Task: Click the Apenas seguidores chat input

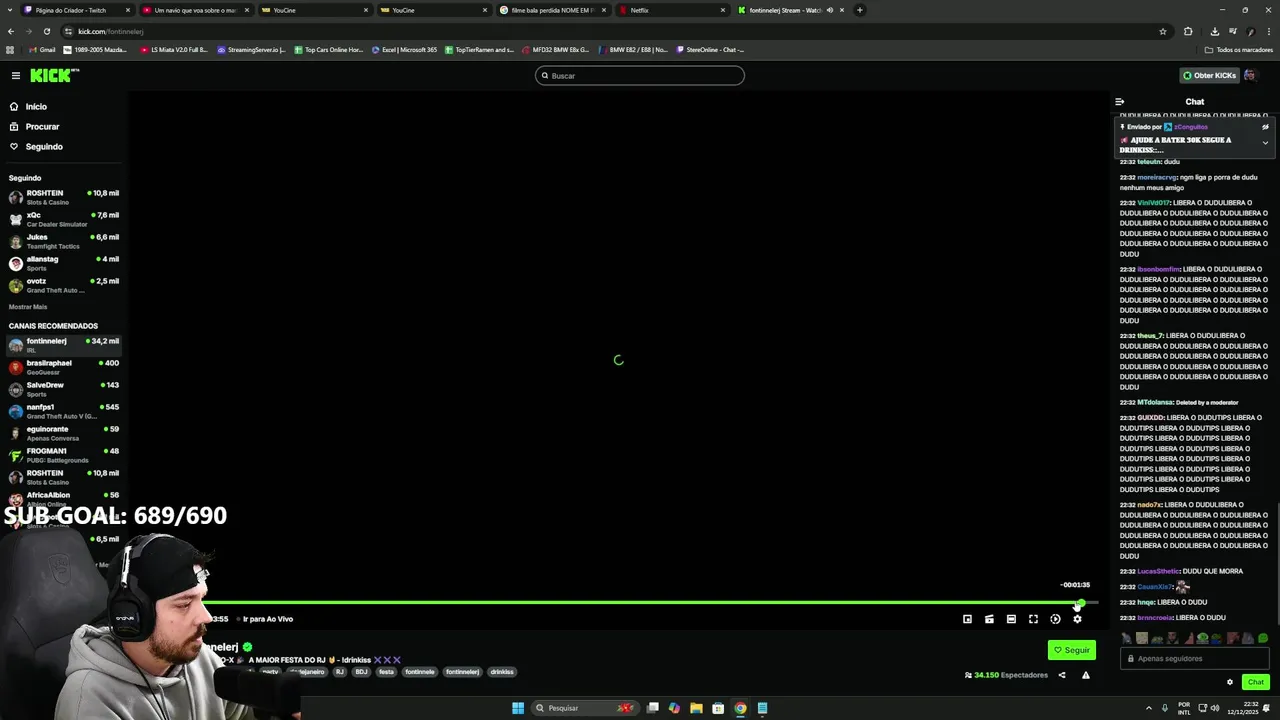Action: point(1195,658)
